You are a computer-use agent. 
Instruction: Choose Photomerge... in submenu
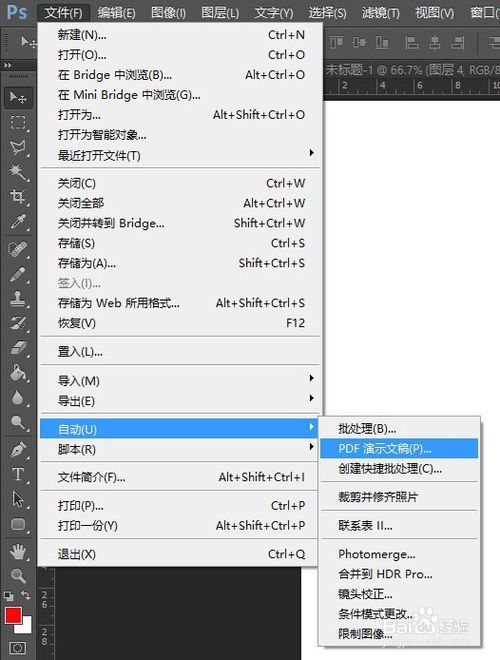(399, 554)
